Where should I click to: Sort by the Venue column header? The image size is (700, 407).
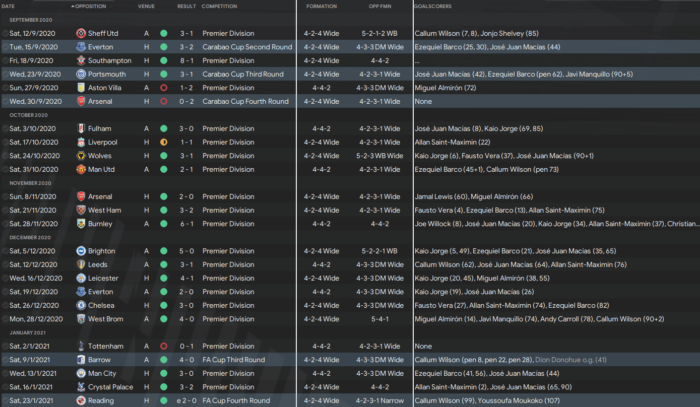pos(146,6)
